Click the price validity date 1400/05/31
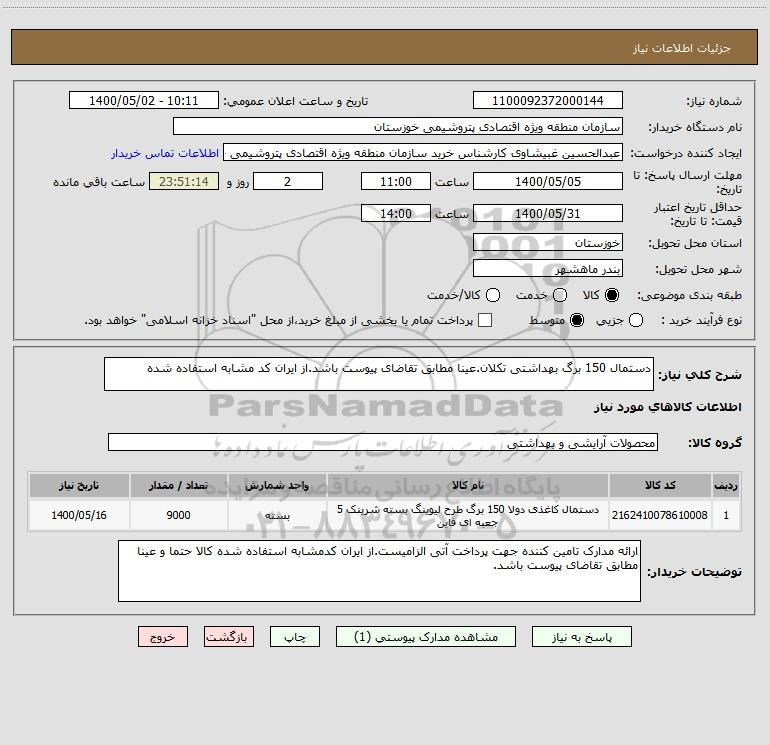This screenshot has height=745, width=770. click(548, 213)
